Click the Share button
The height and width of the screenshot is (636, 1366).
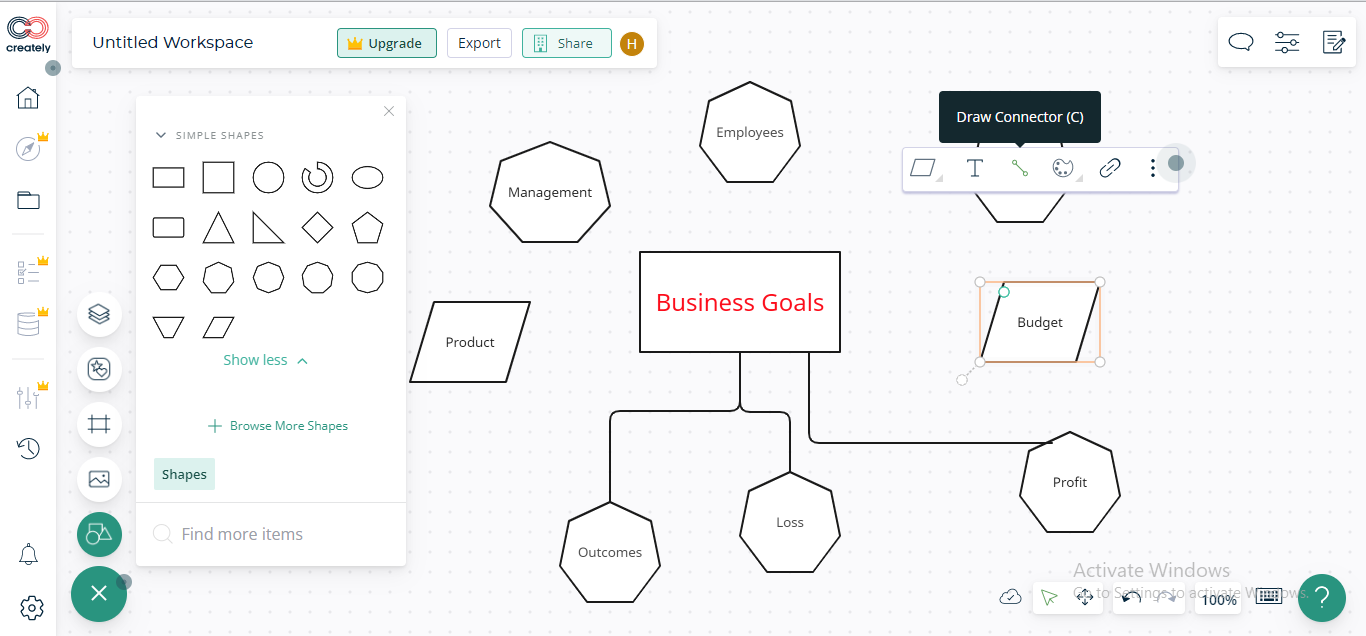(x=566, y=43)
